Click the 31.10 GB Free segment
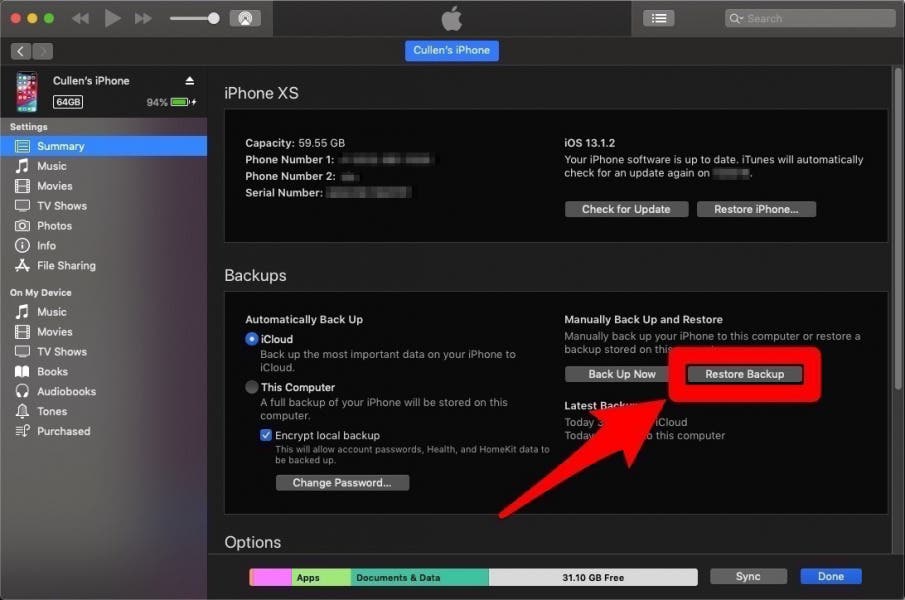905x600 pixels. click(593, 578)
